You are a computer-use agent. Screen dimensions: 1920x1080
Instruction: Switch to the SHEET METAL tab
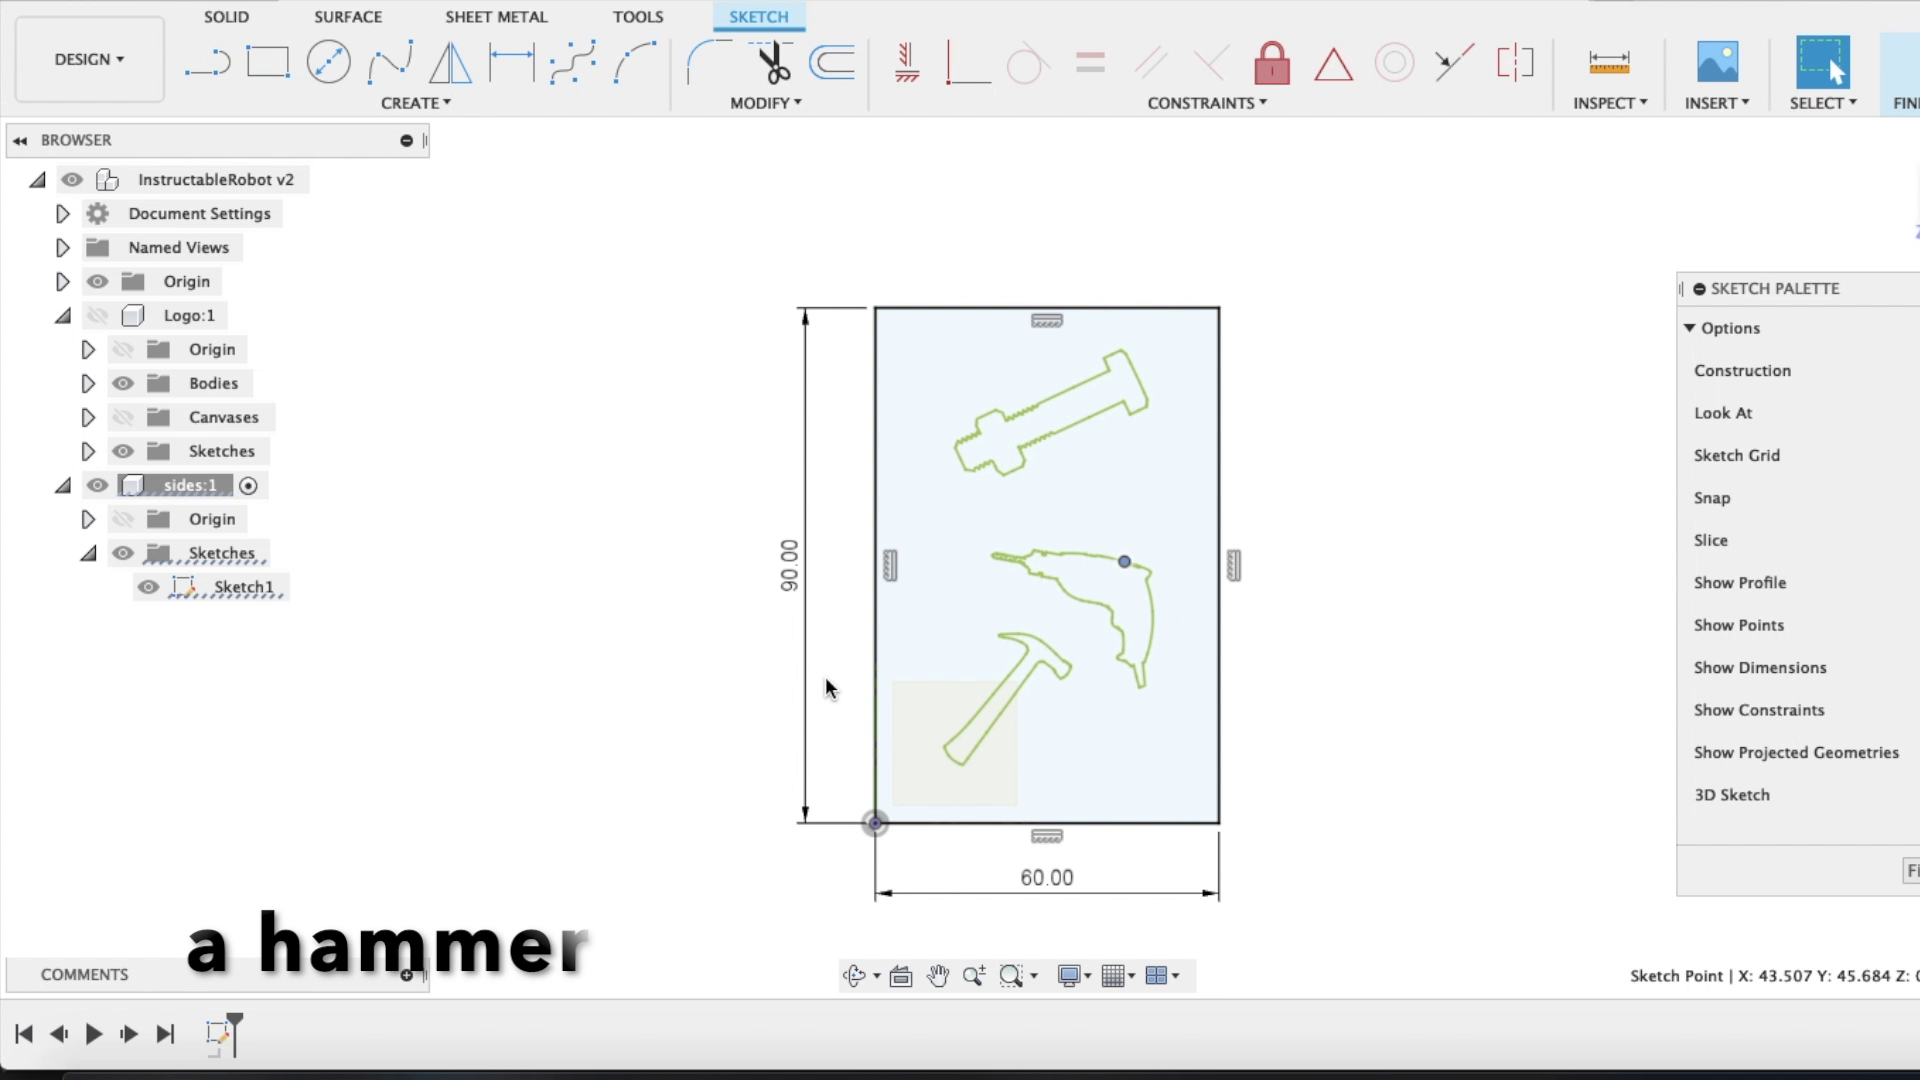point(496,17)
